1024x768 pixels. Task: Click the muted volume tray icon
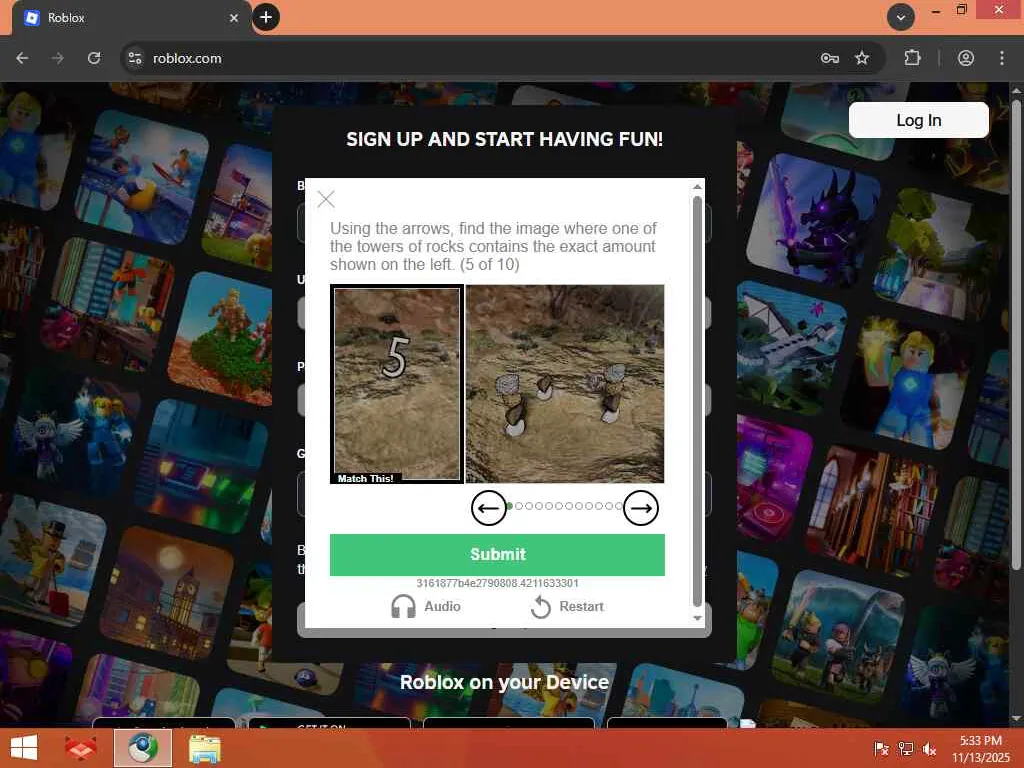[929, 748]
